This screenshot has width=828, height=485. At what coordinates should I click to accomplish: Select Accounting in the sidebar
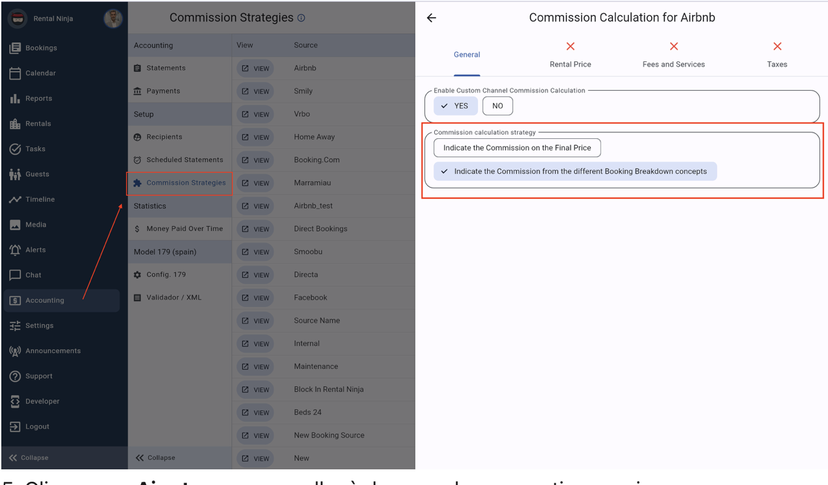(61, 301)
